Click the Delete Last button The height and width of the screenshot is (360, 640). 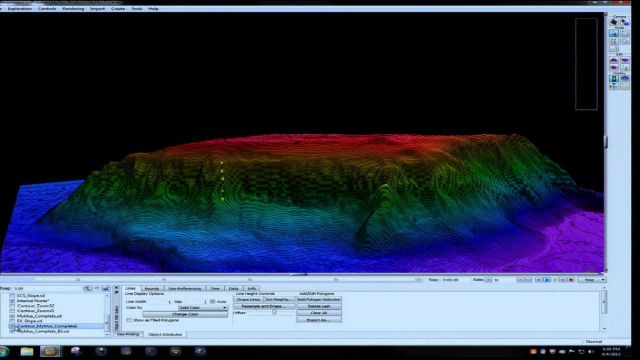pos(319,306)
